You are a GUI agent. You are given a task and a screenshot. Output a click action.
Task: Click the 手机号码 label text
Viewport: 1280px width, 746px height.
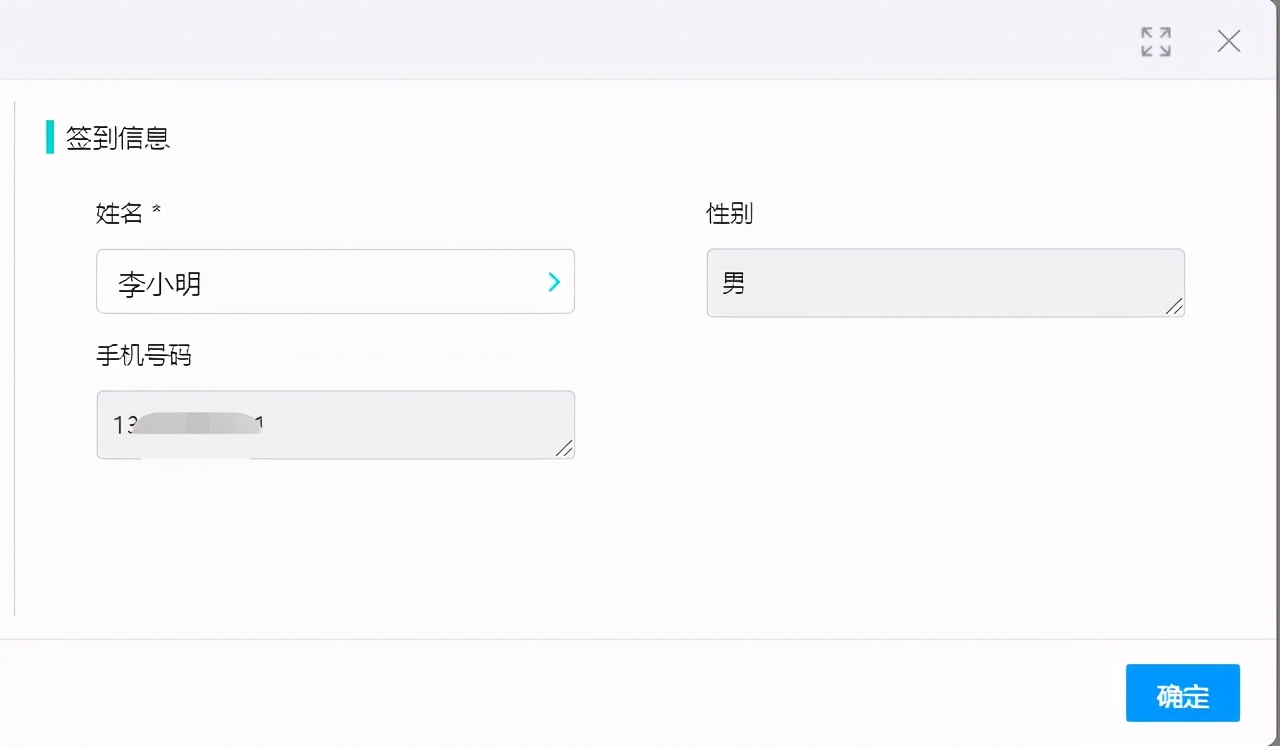[146, 355]
